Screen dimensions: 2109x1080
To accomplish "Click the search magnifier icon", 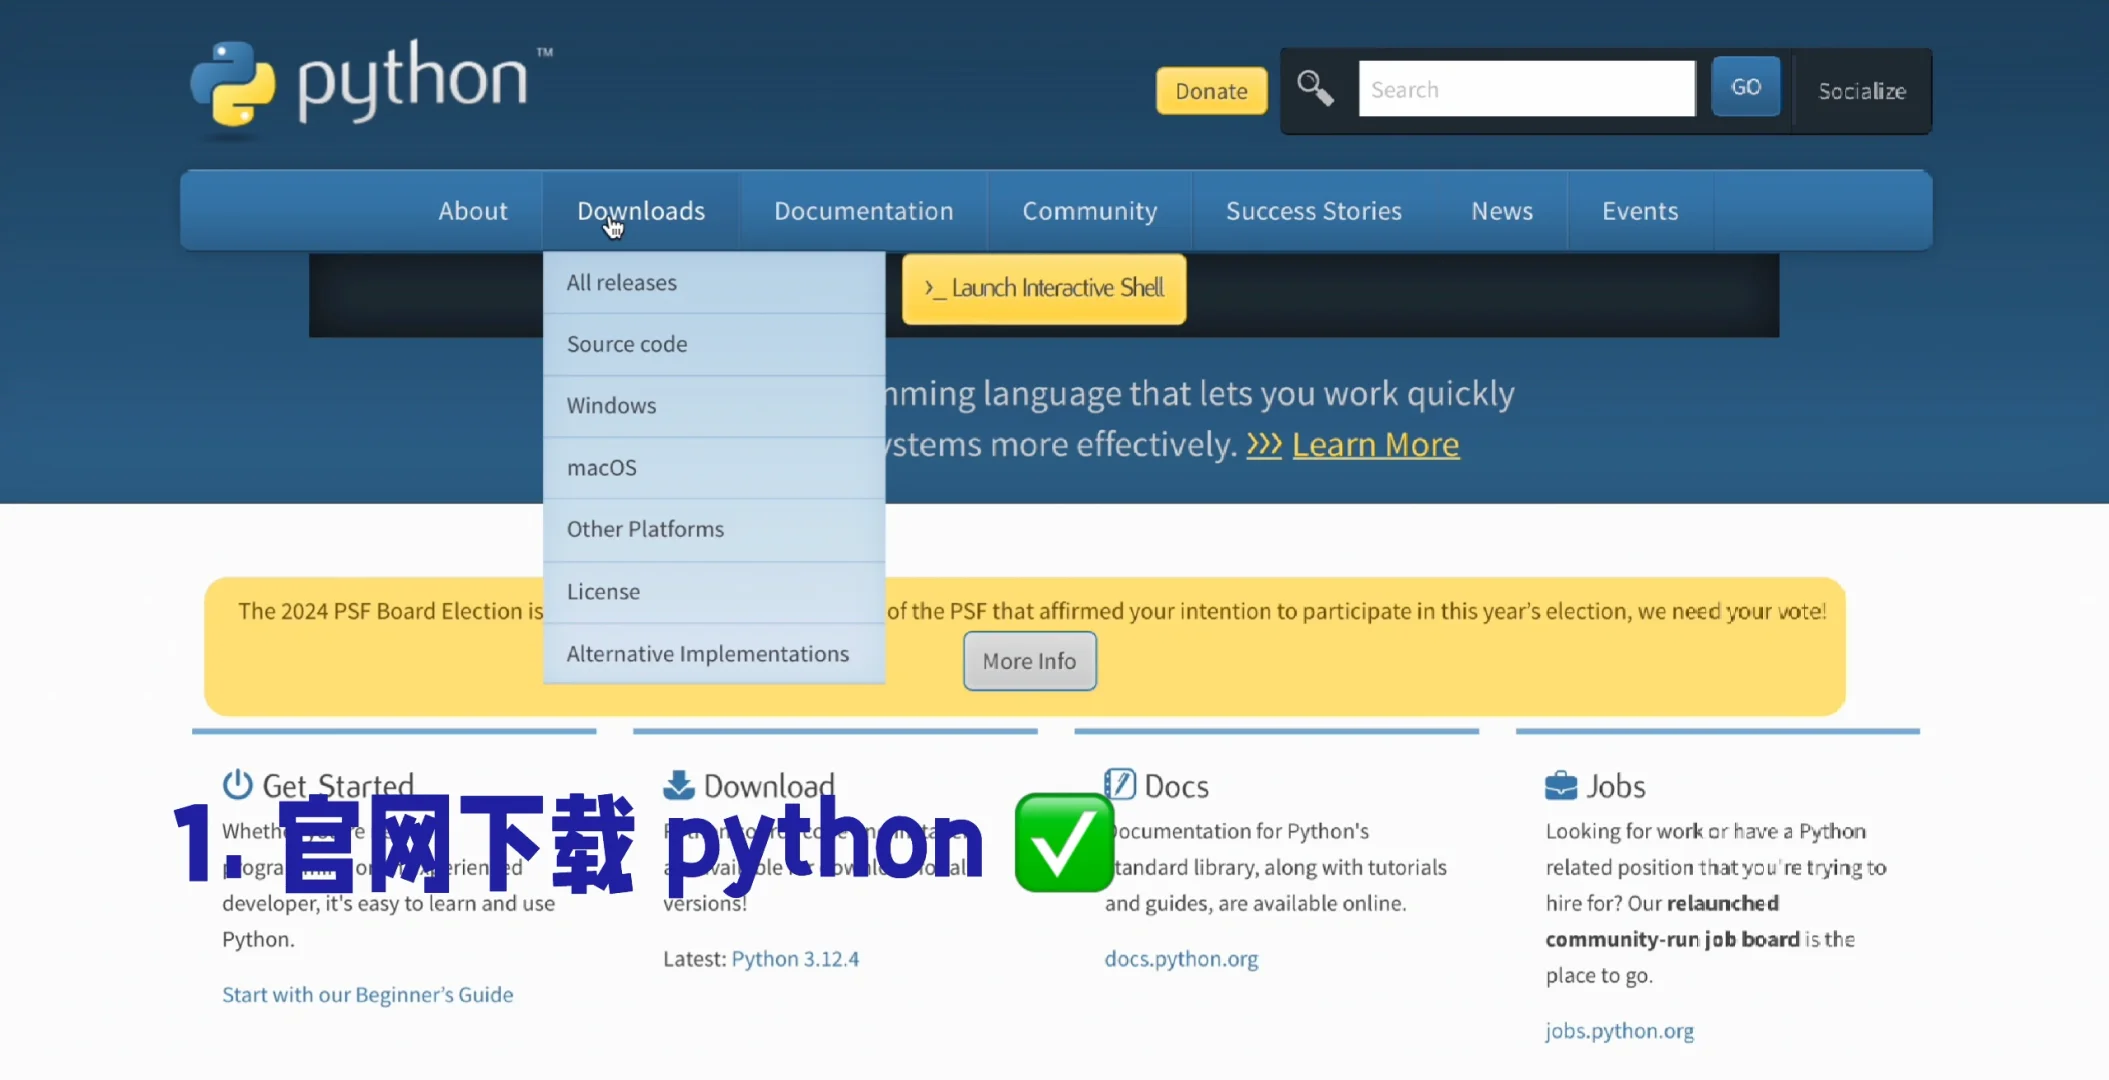I will pos(1315,88).
